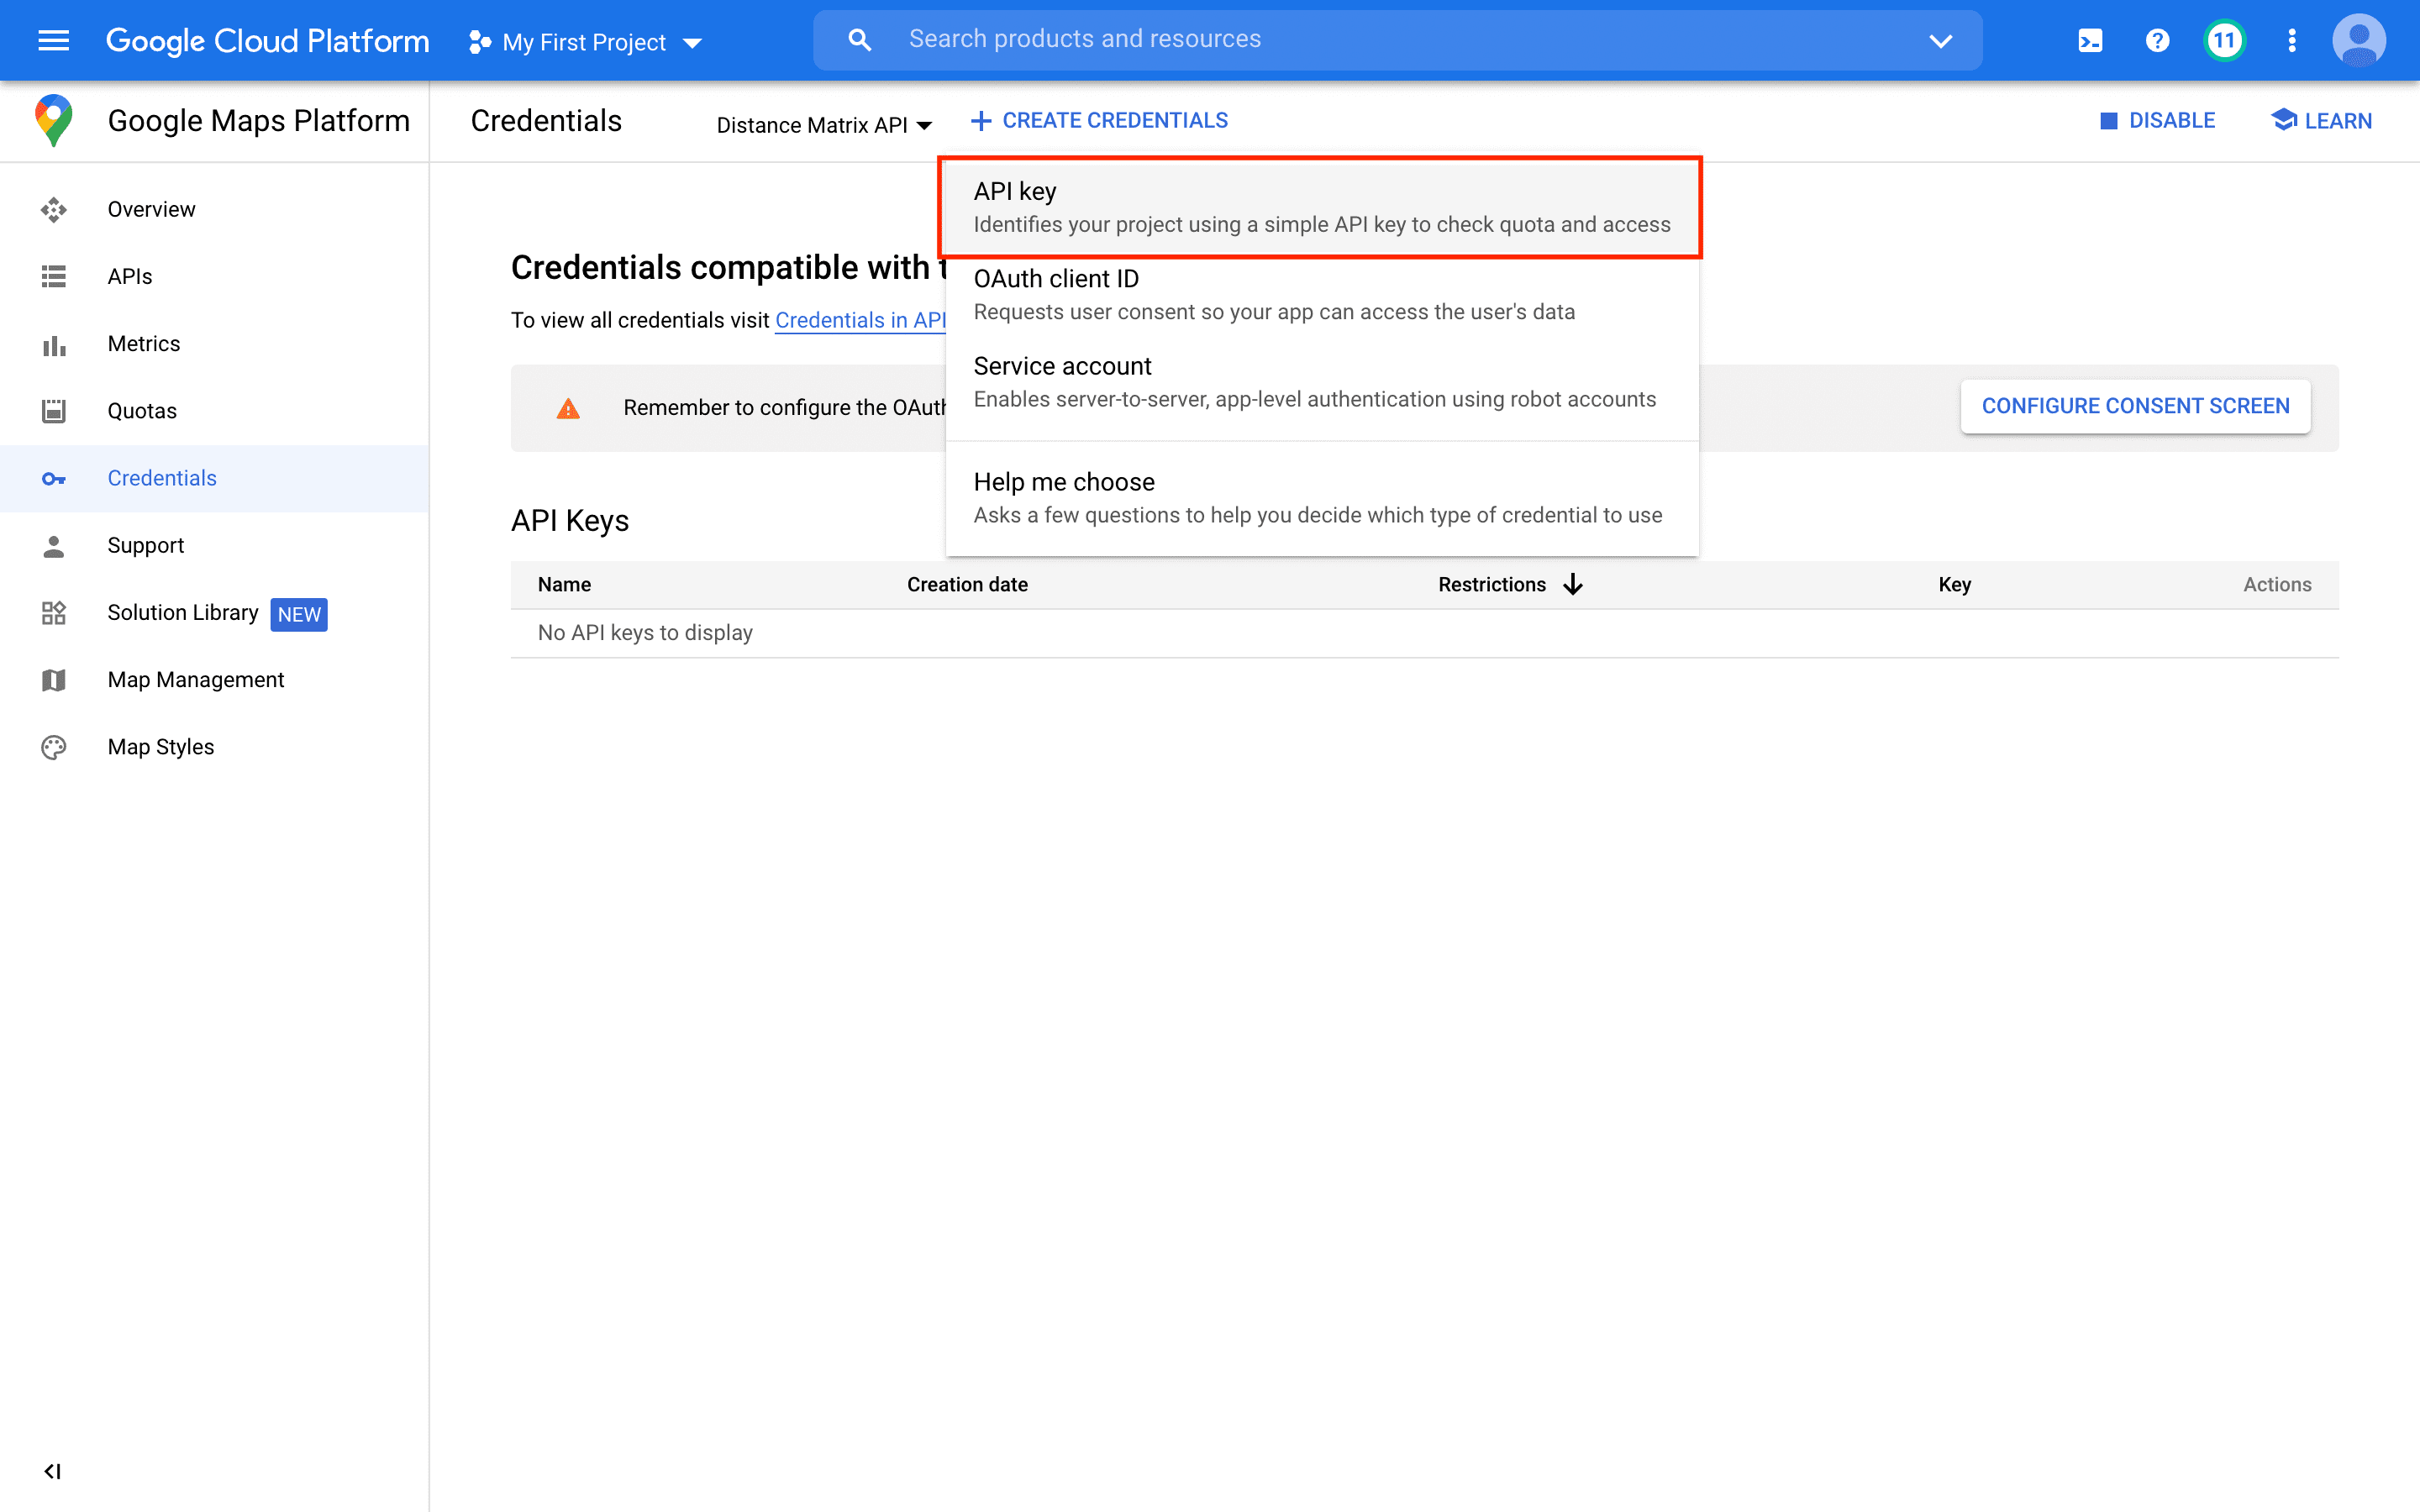Open the help question mark icon
The image size is (2420, 1512).
click(x=2157, y=41)
